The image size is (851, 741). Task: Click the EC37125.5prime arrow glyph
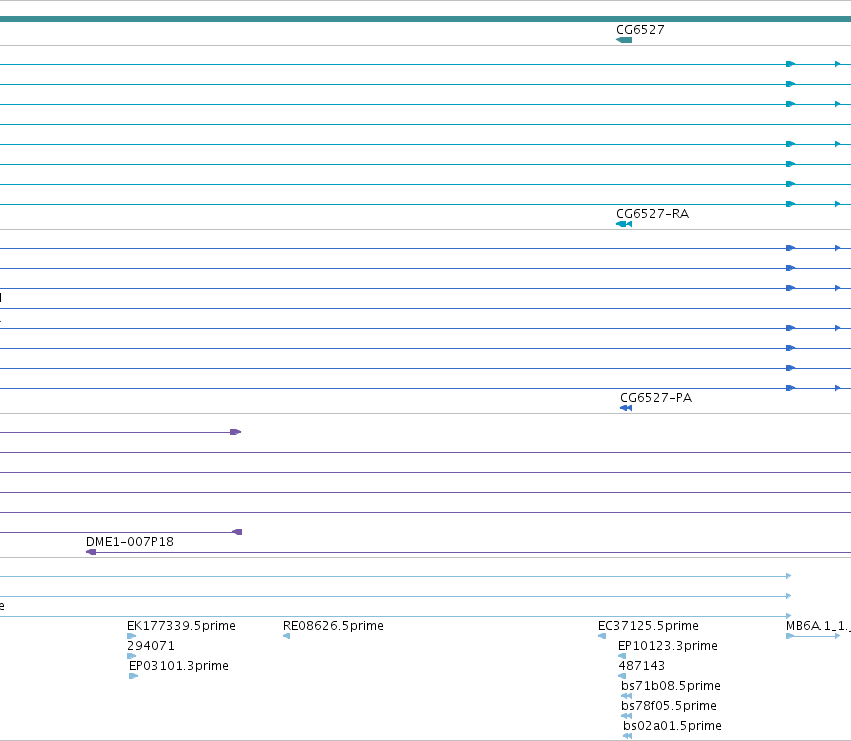602,636
